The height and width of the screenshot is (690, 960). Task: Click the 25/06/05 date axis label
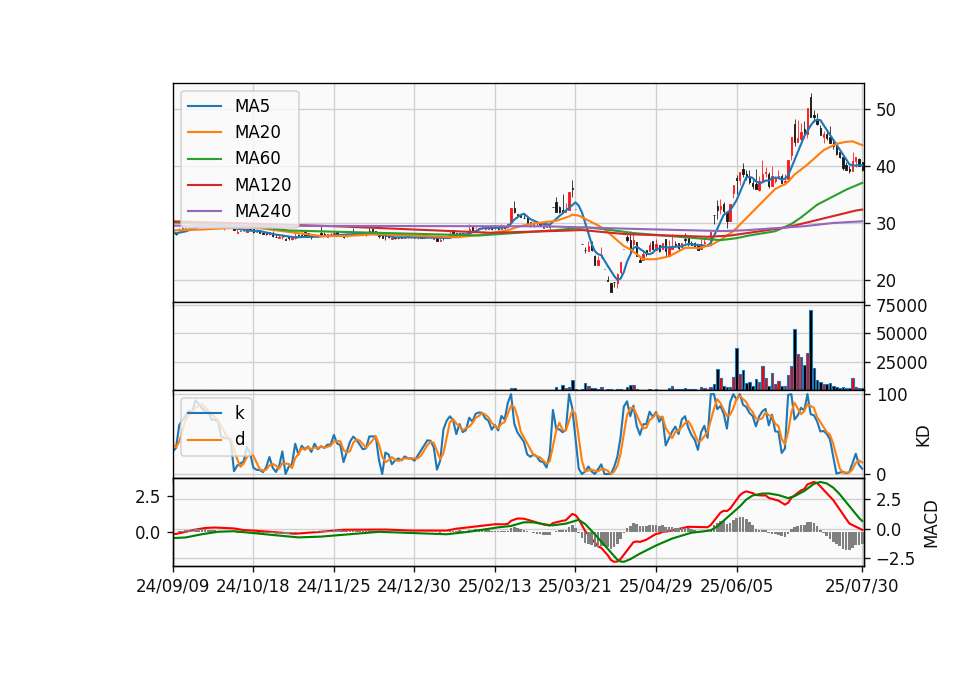[x=737, y=586]
